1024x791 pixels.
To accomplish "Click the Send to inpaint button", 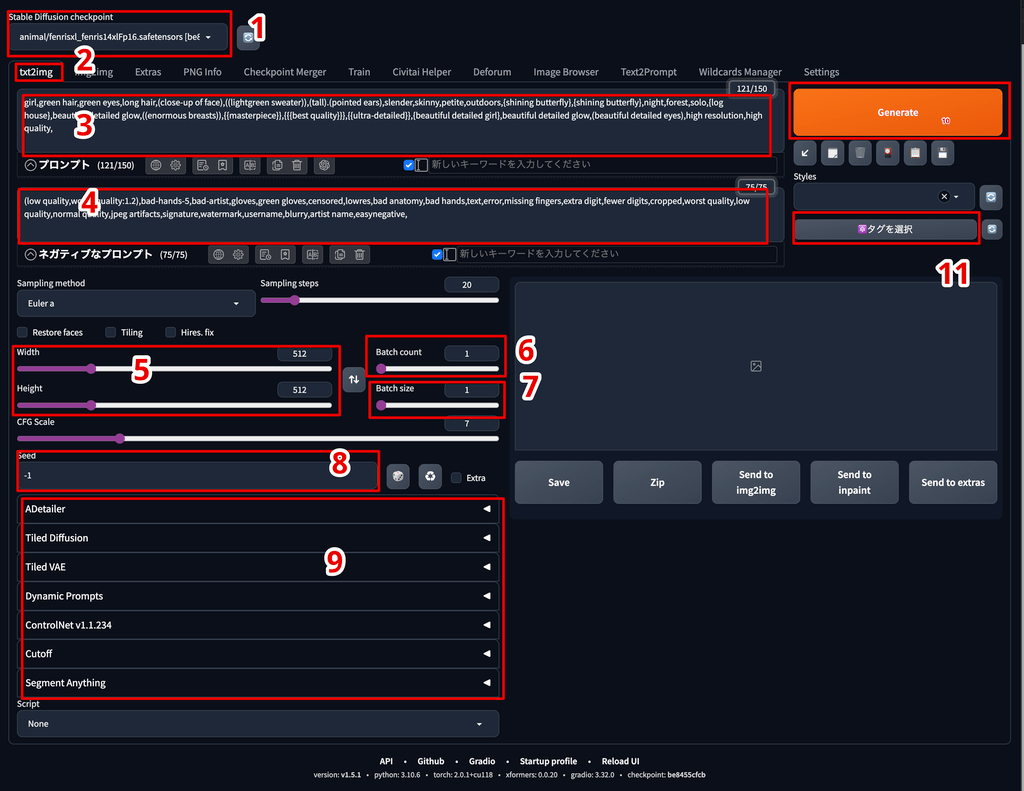I will click(854, 482).
